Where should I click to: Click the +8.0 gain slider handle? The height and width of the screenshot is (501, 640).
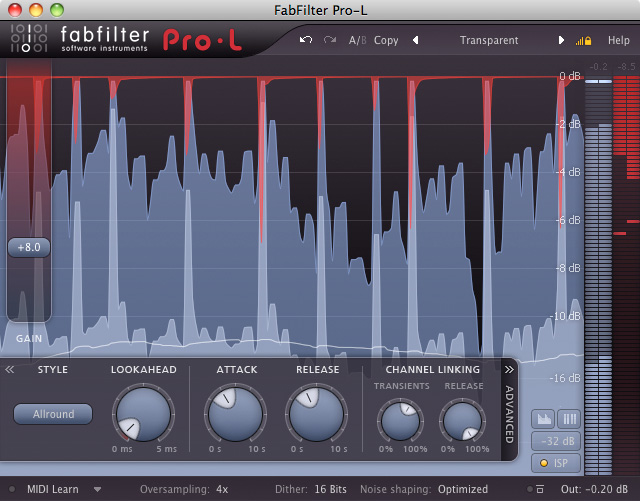click(28, 247)
